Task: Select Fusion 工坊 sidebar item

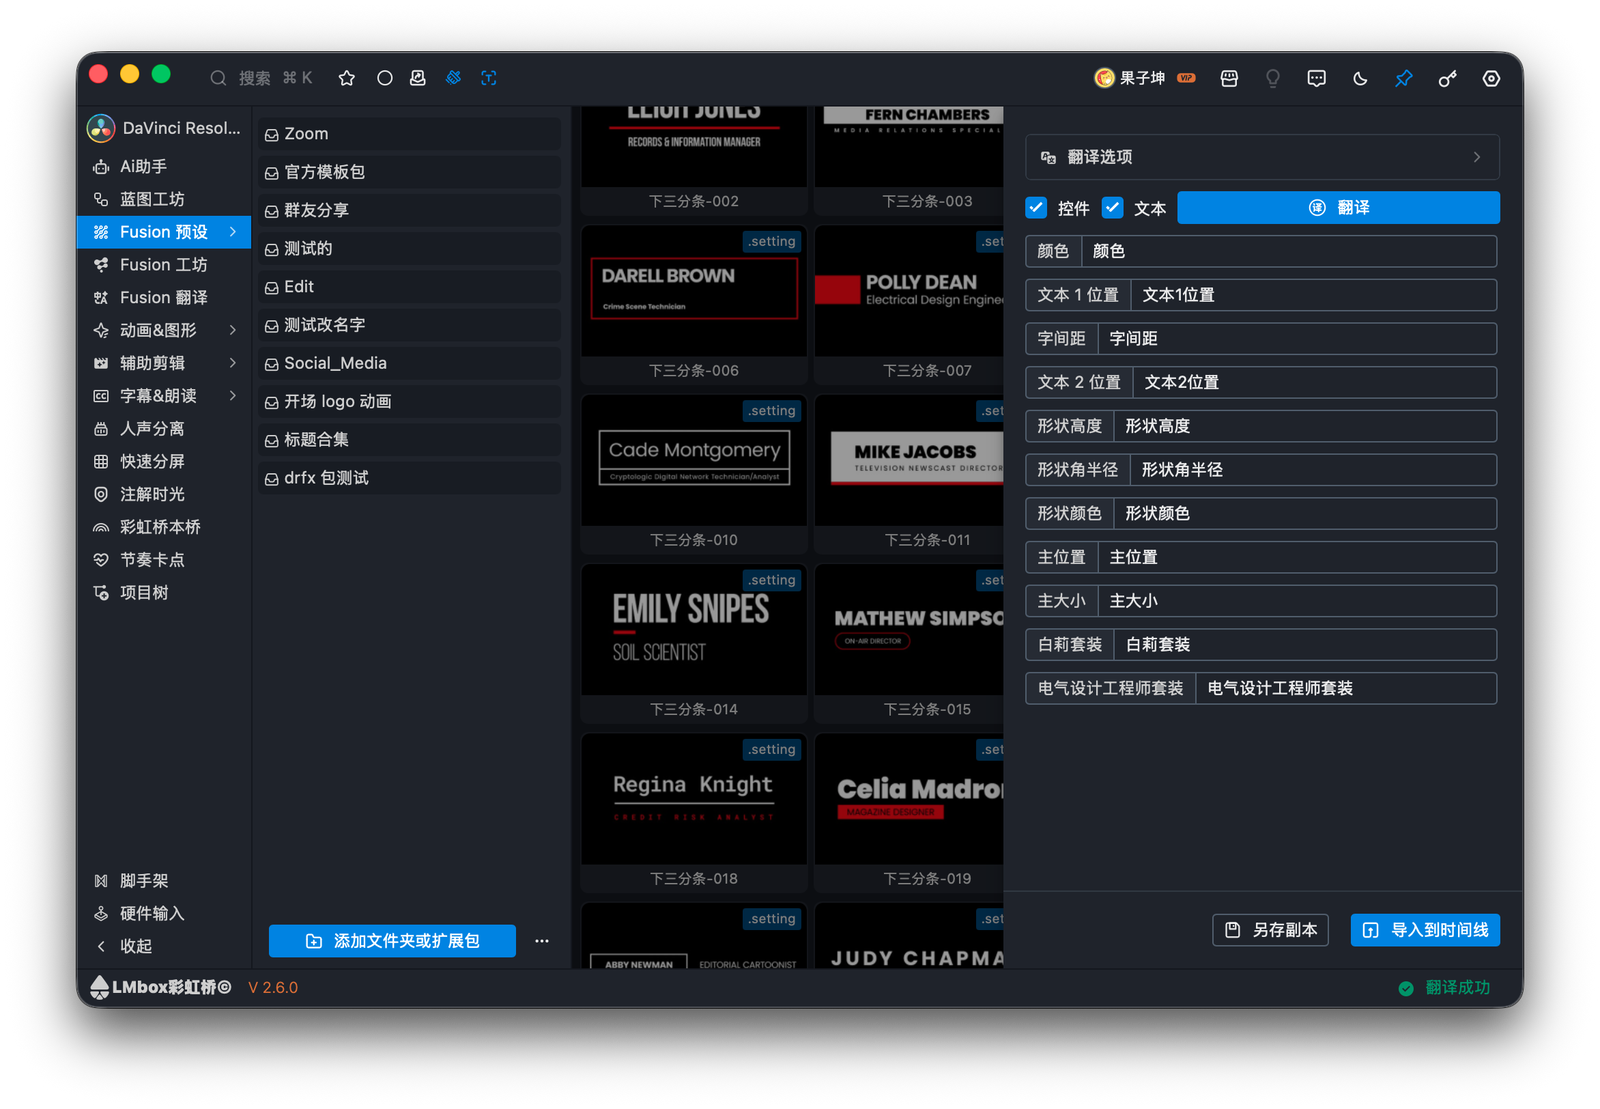Action: (164, 265)
